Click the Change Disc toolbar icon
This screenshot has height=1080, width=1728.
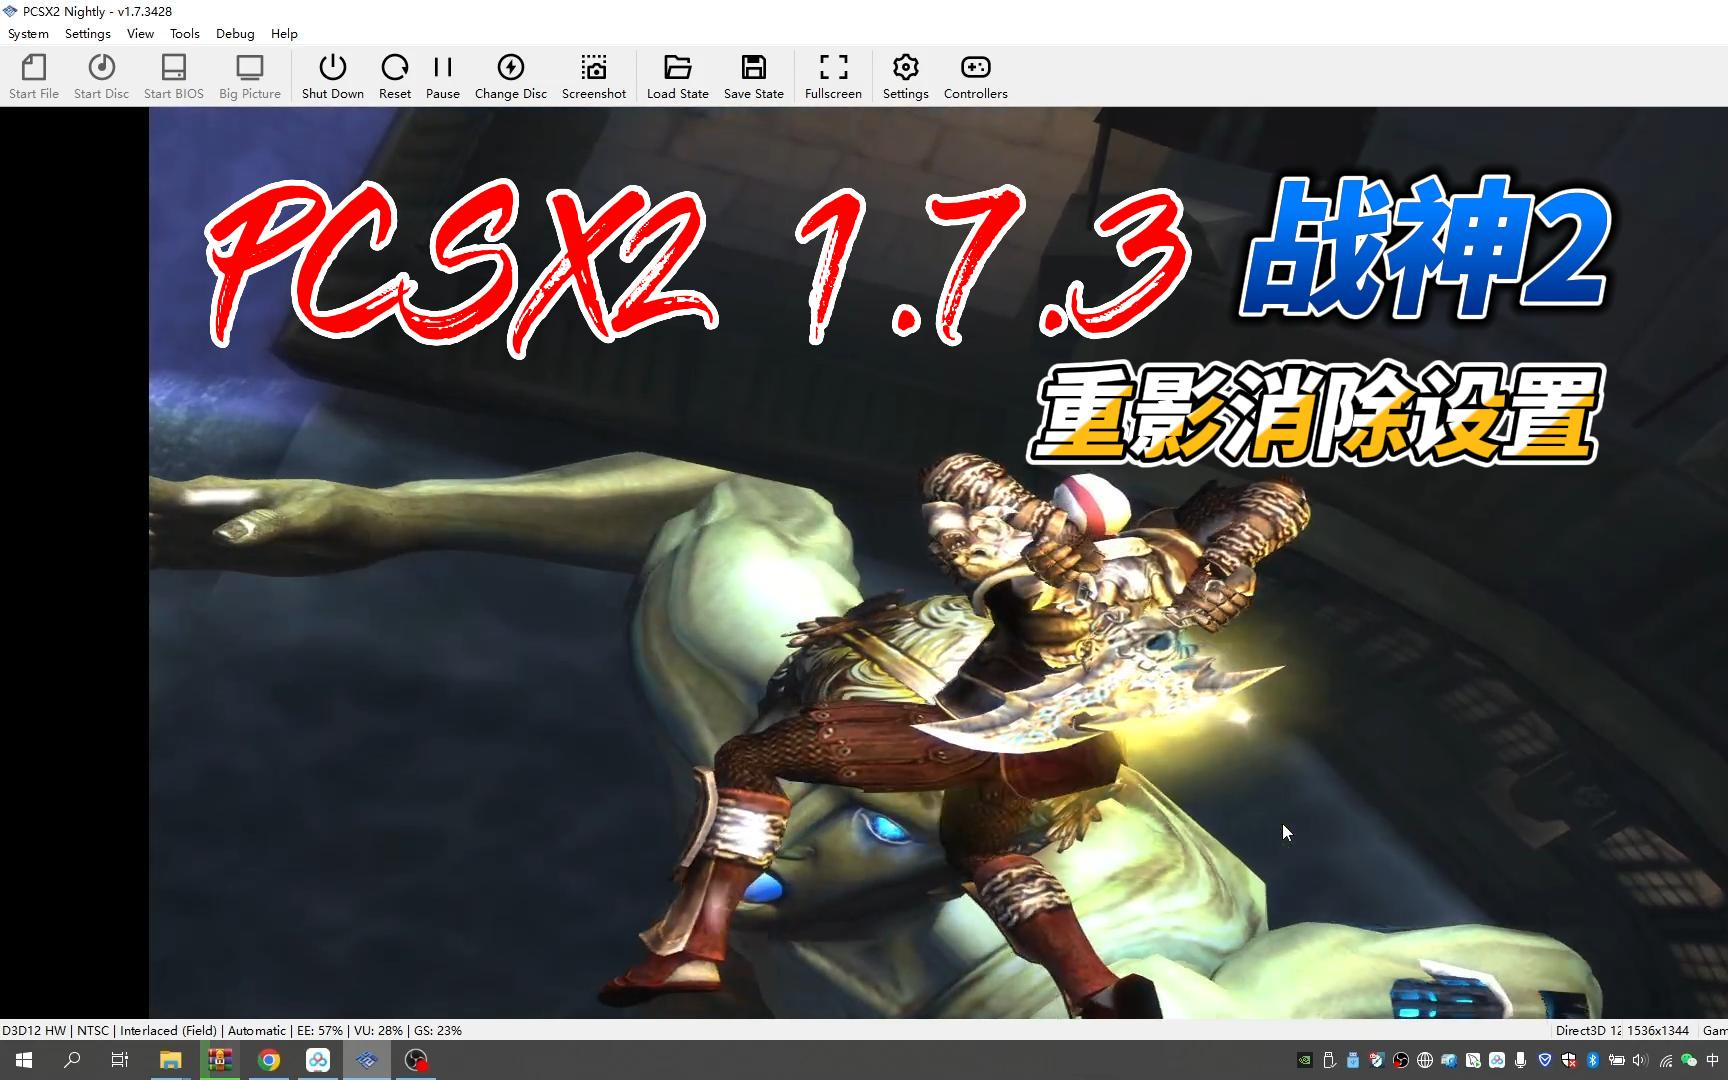tap(511, 77)
